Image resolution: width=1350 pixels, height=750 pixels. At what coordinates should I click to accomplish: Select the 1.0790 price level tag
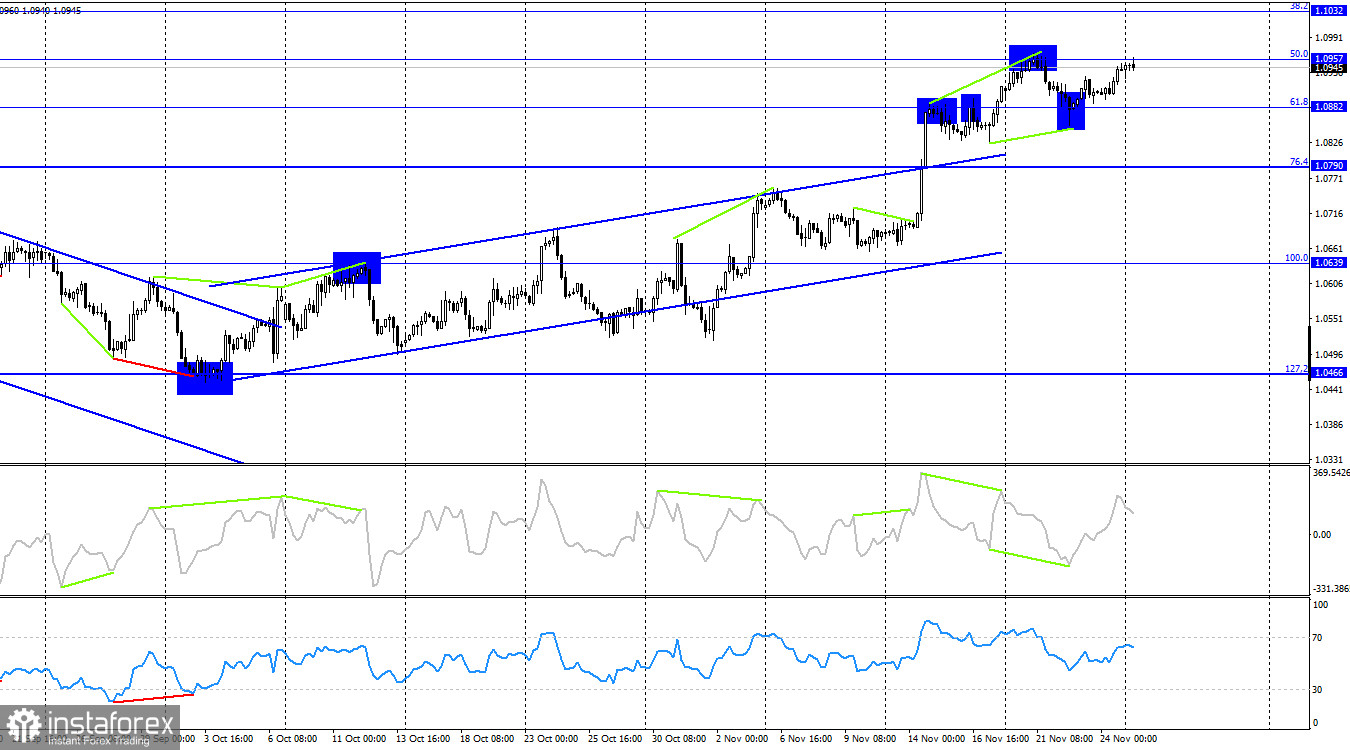tap(1329, 167)
